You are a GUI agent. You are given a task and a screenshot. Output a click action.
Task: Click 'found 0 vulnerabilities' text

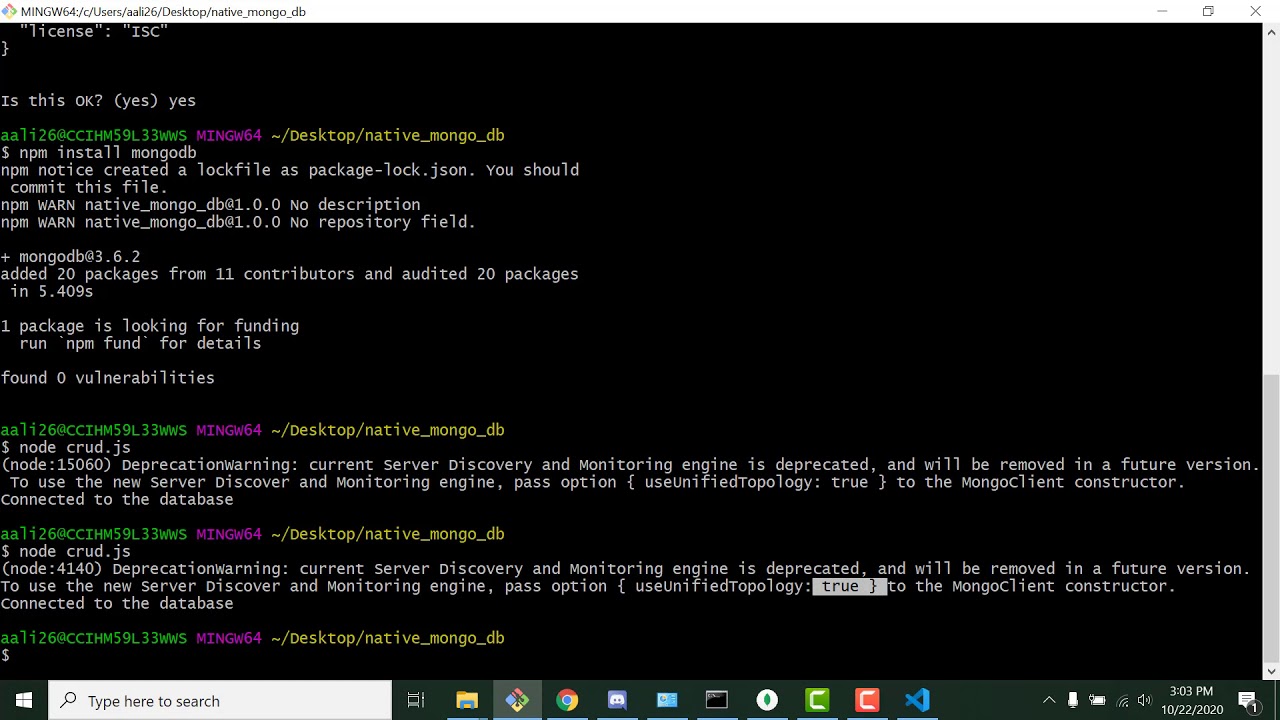coord(107,378)
